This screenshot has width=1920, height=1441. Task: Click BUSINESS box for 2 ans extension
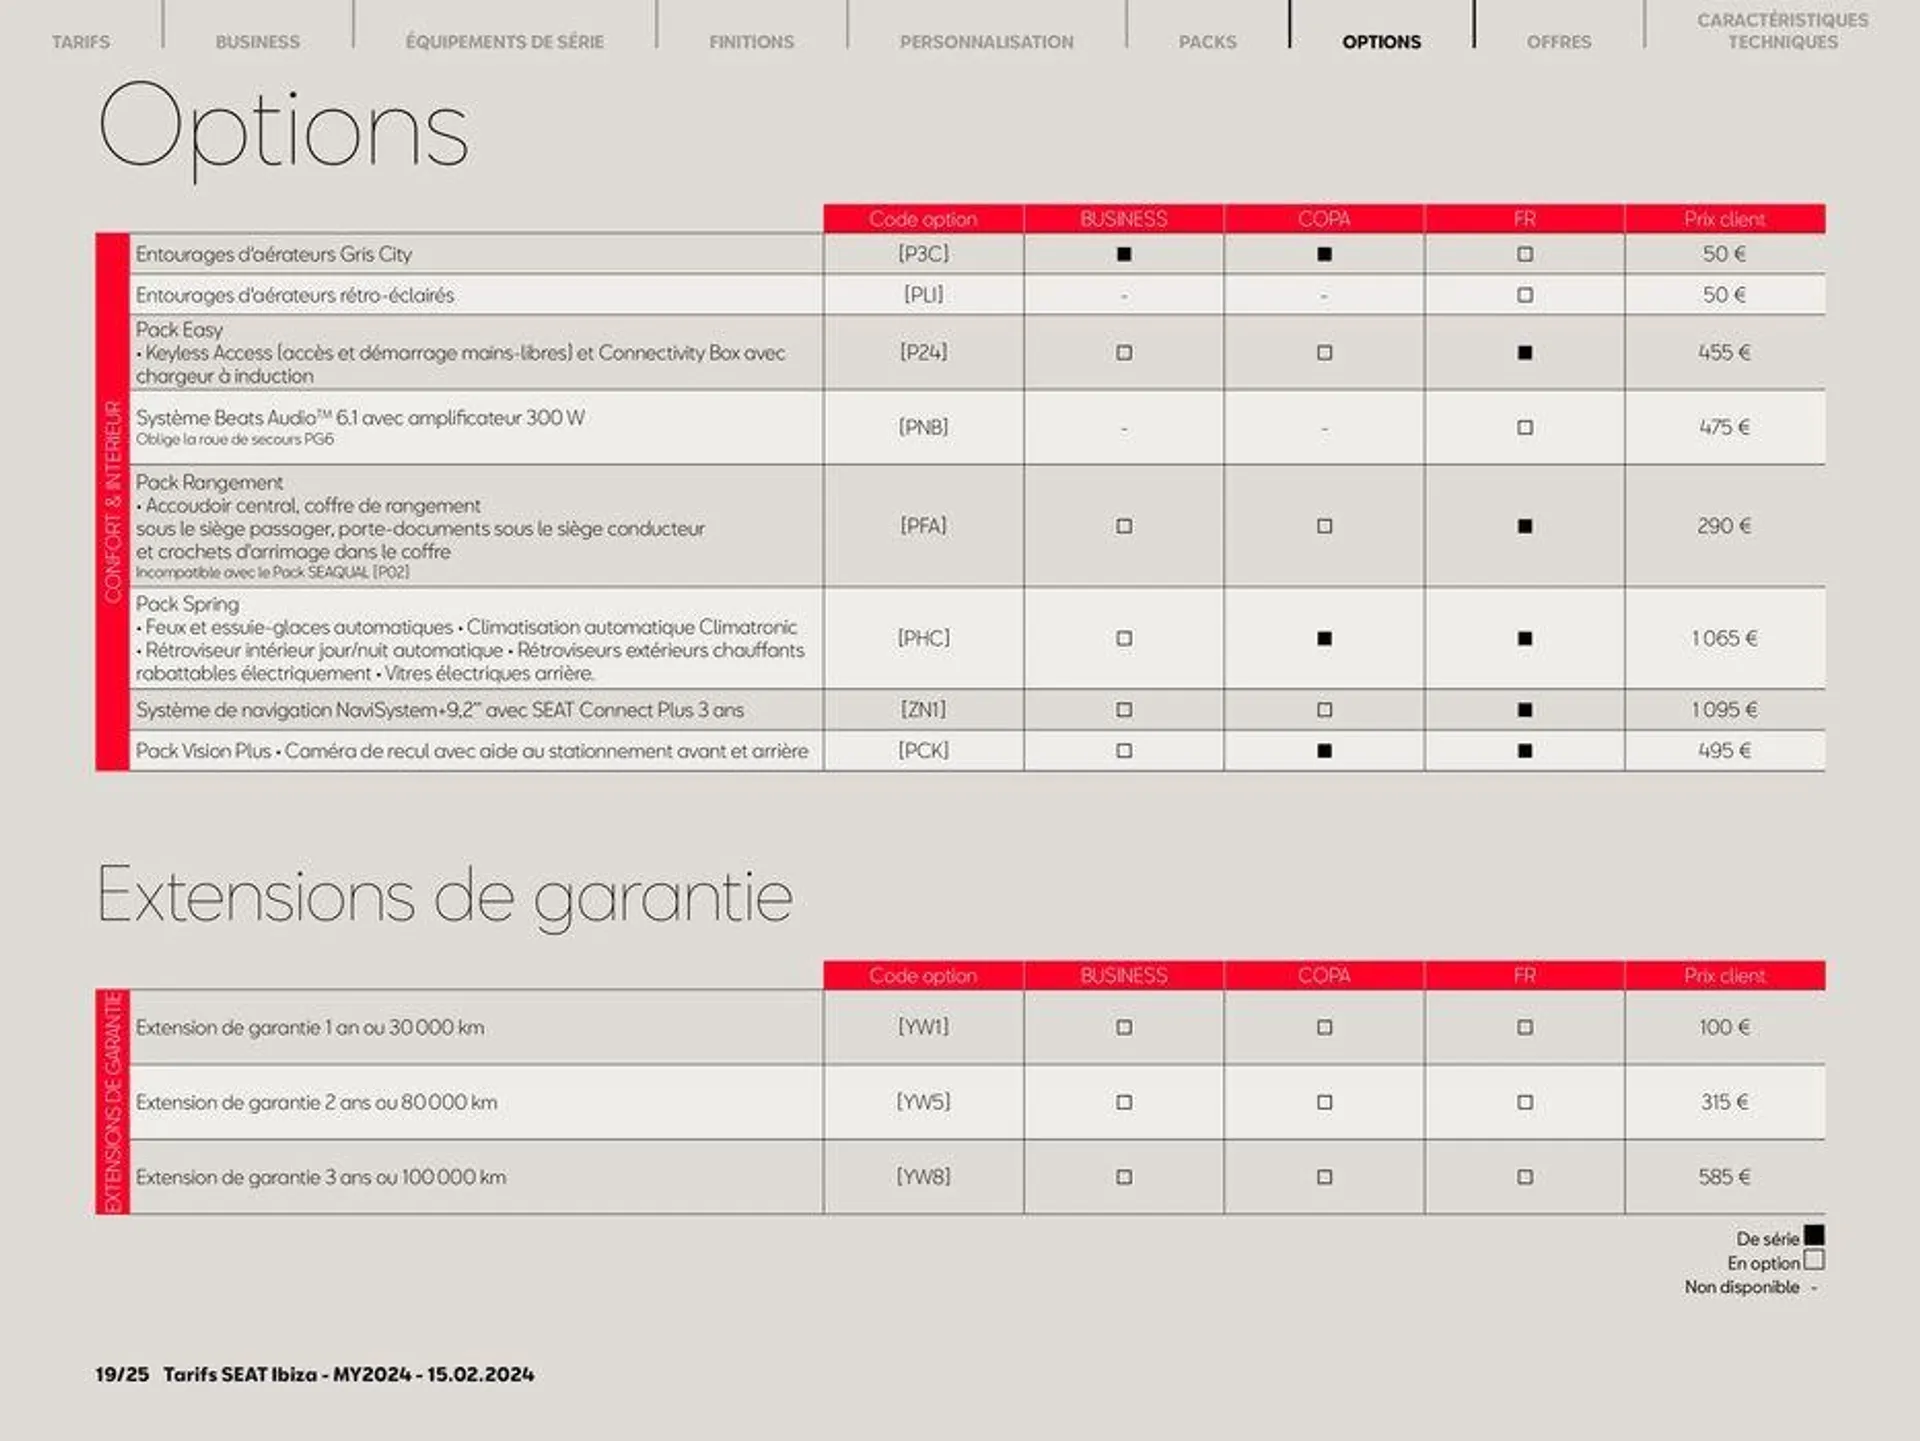(1124, 1102)
